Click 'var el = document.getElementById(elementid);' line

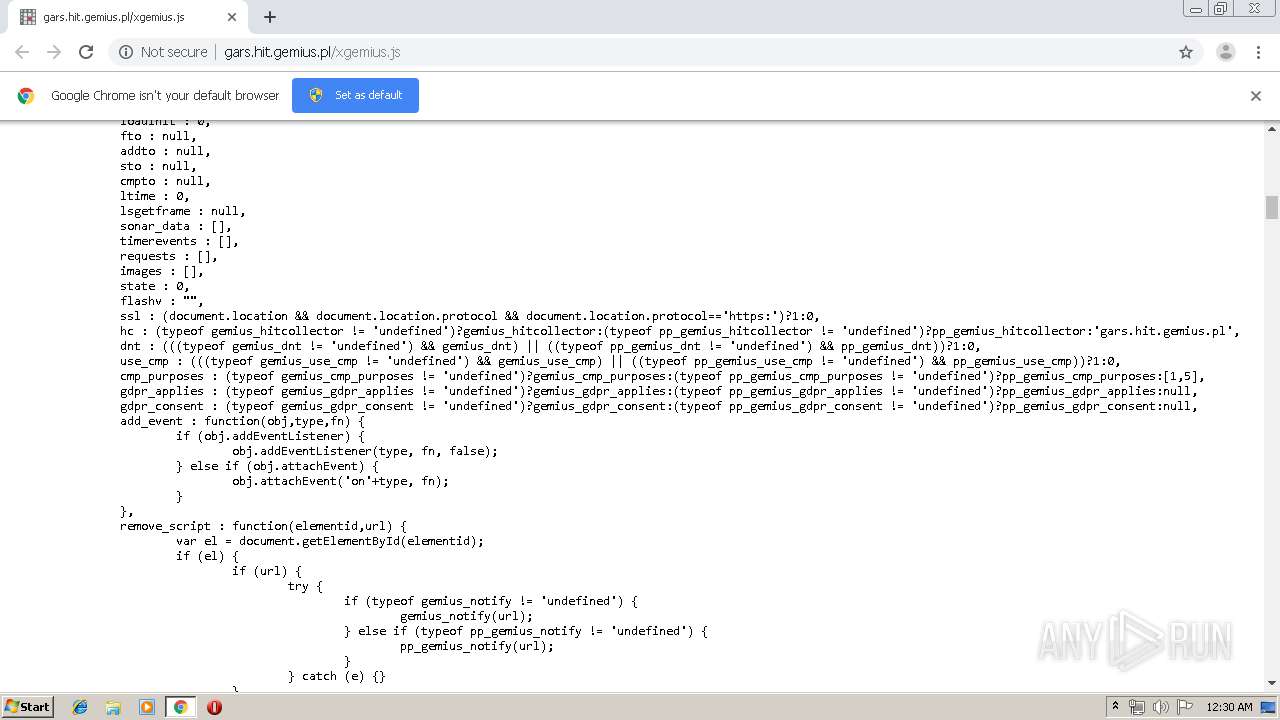click(330, 541)
